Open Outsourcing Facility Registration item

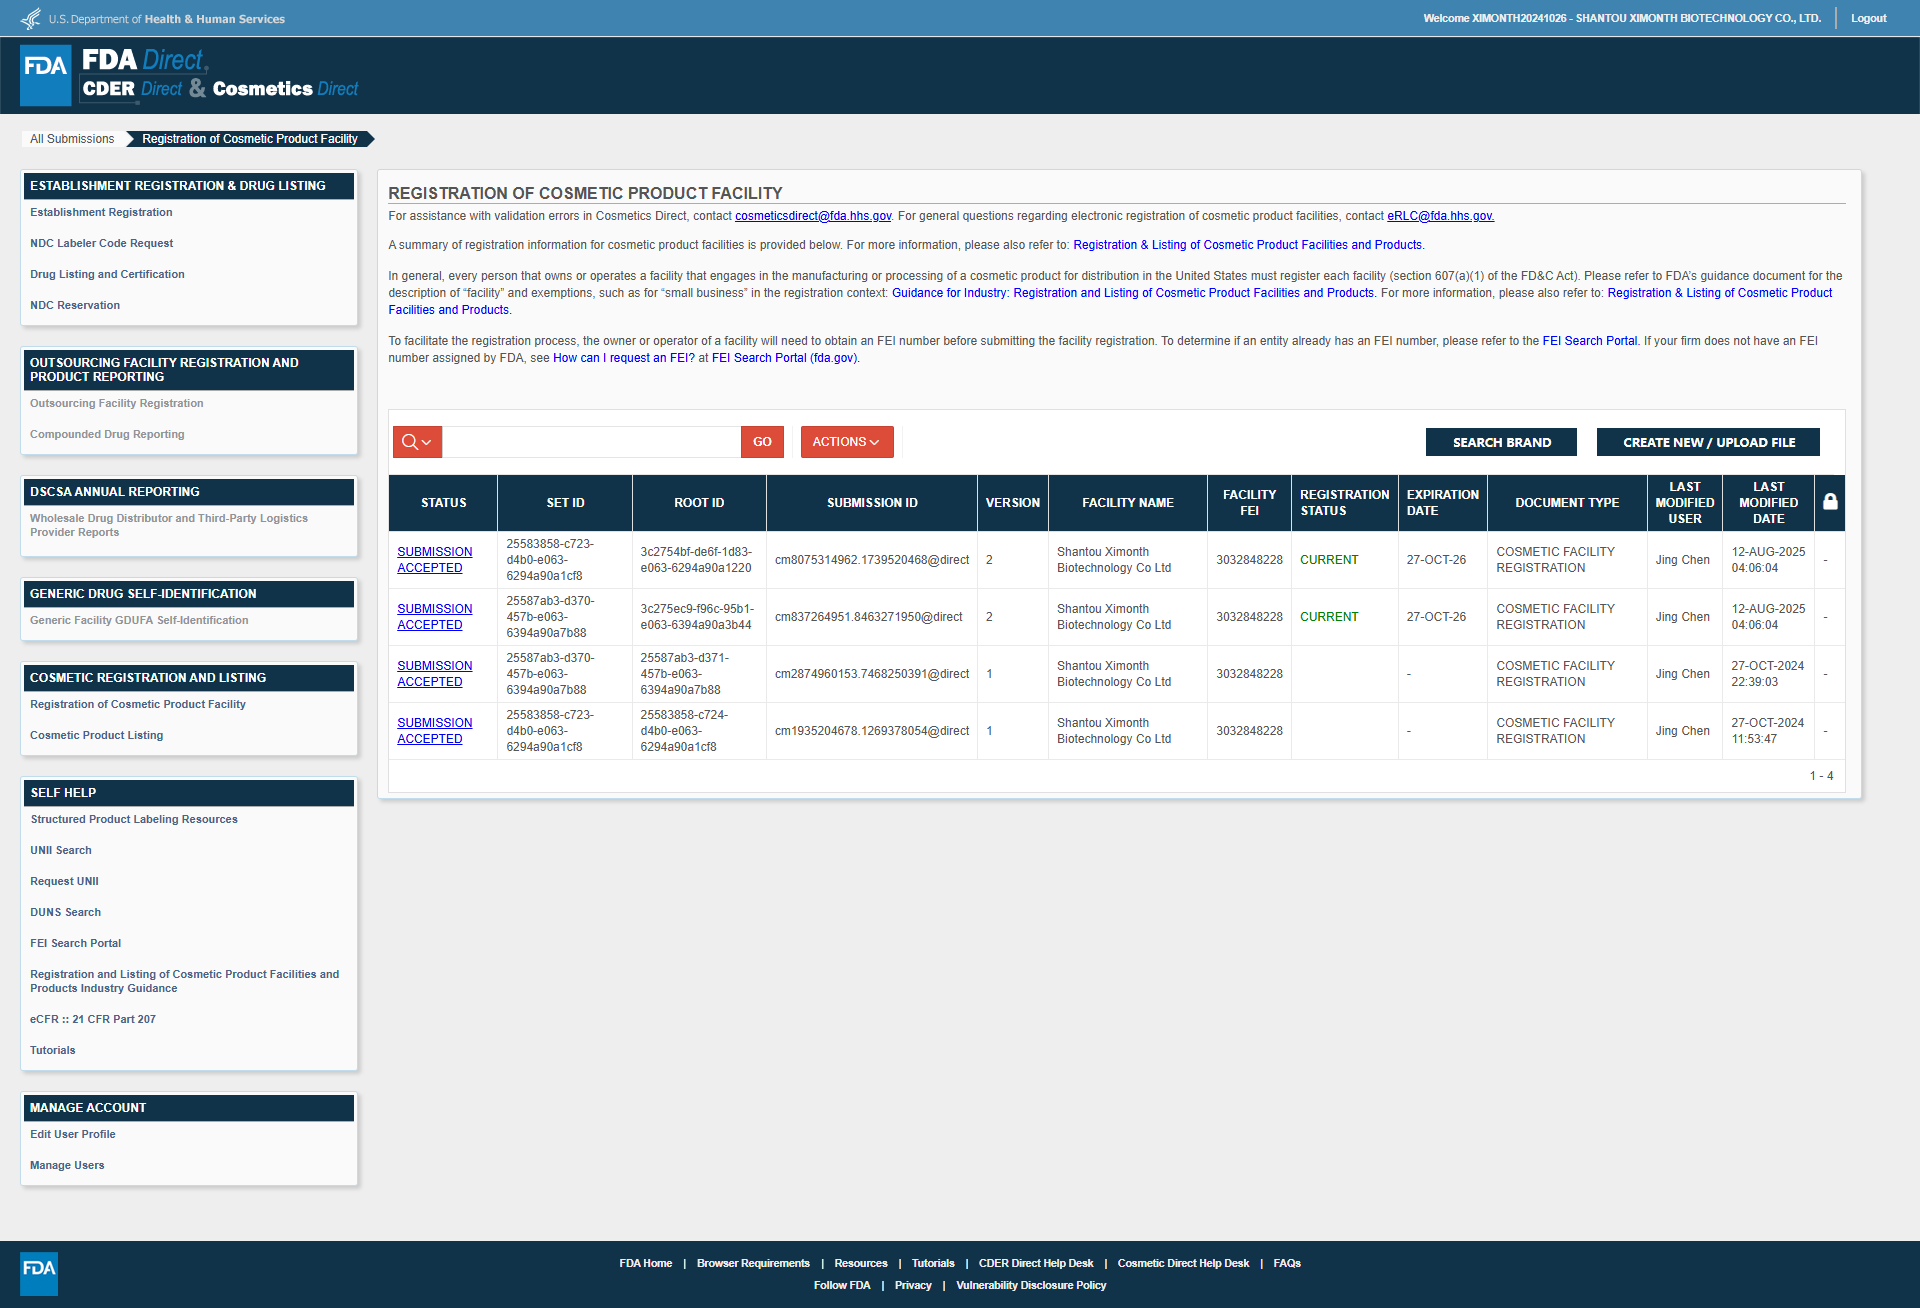[116, 403]
